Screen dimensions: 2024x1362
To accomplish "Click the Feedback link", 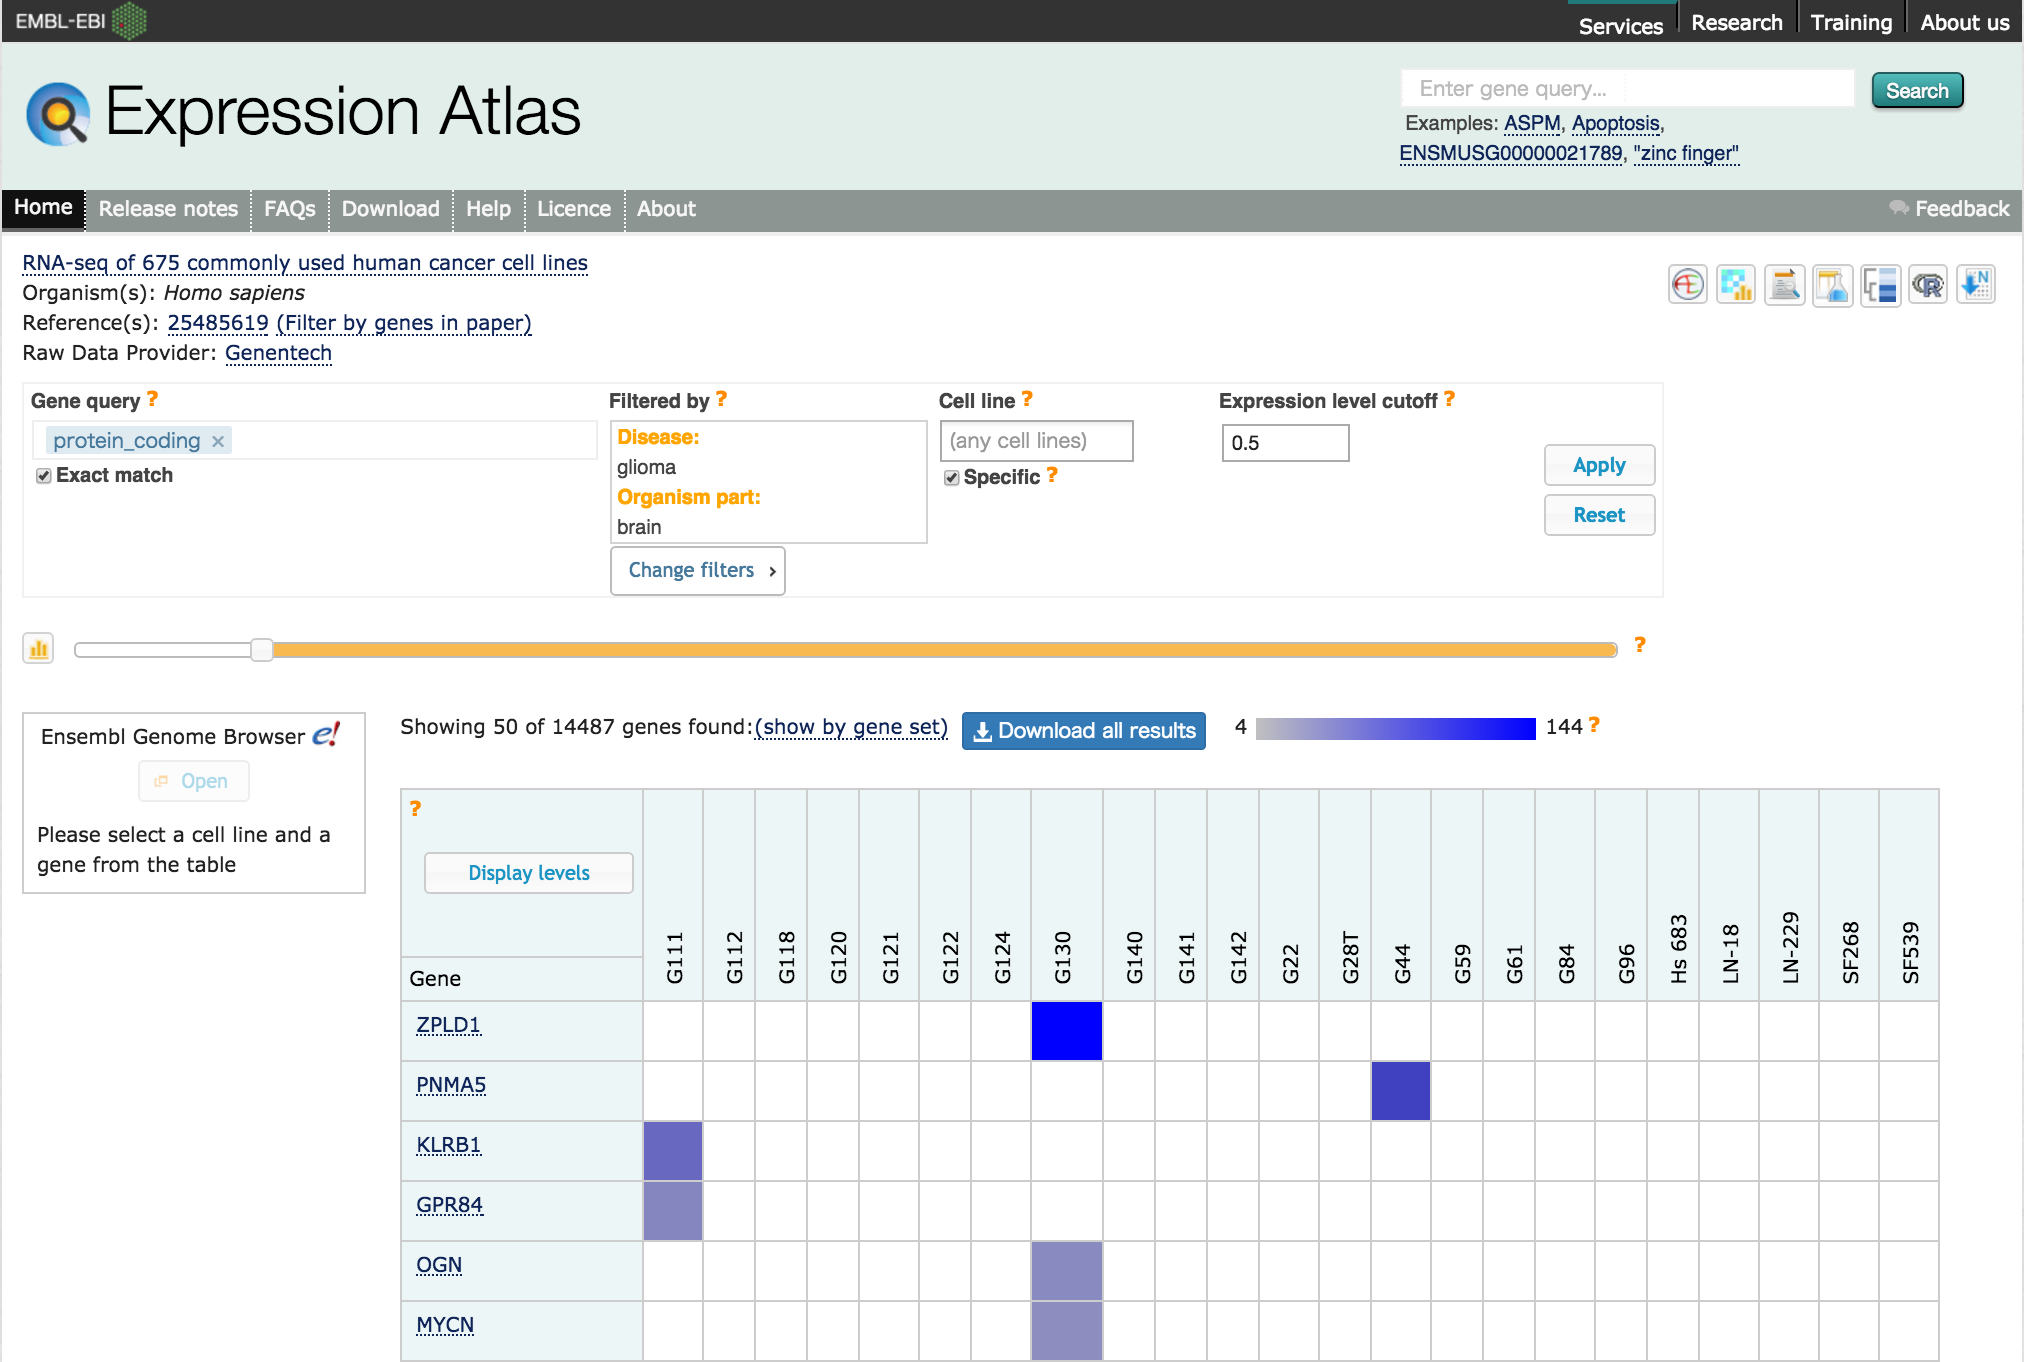I will [1949, 209].
